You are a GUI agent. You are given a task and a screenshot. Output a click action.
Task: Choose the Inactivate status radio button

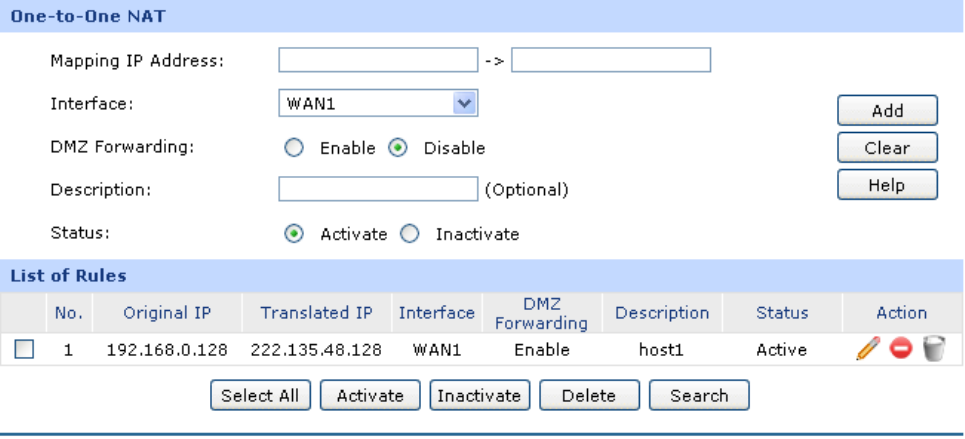point(409,234)
